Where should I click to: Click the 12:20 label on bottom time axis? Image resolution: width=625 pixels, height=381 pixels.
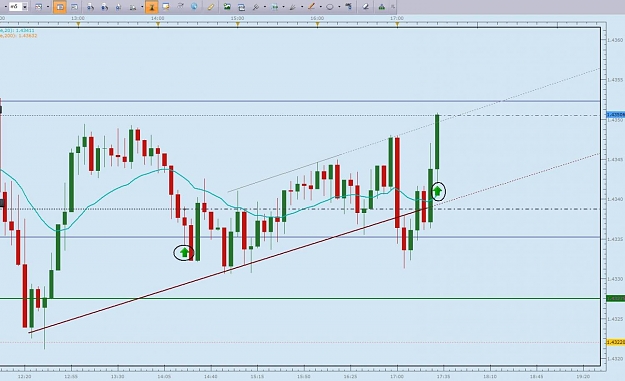(25, 376)
